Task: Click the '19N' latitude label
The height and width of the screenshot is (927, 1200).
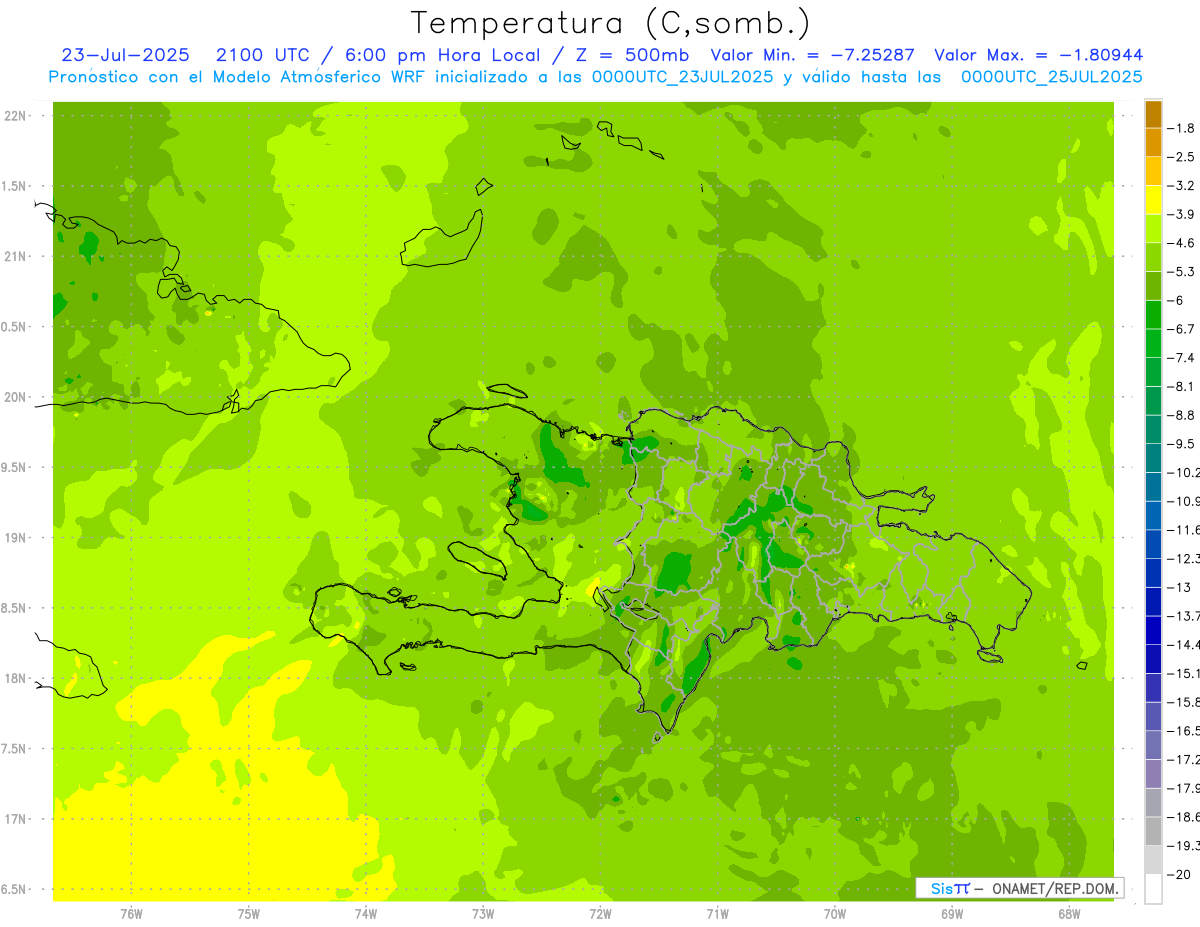Action: click(16, 538)
